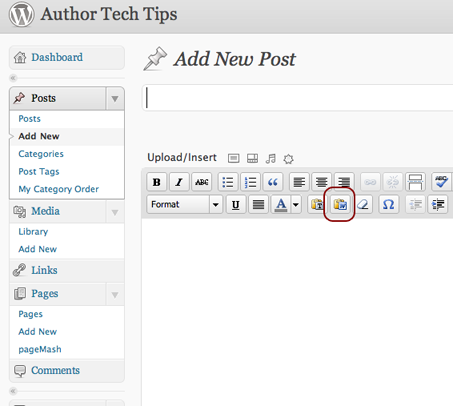
Task: Click the Add Media star icon
Action: pyautogui.click(x=288, y=159)
